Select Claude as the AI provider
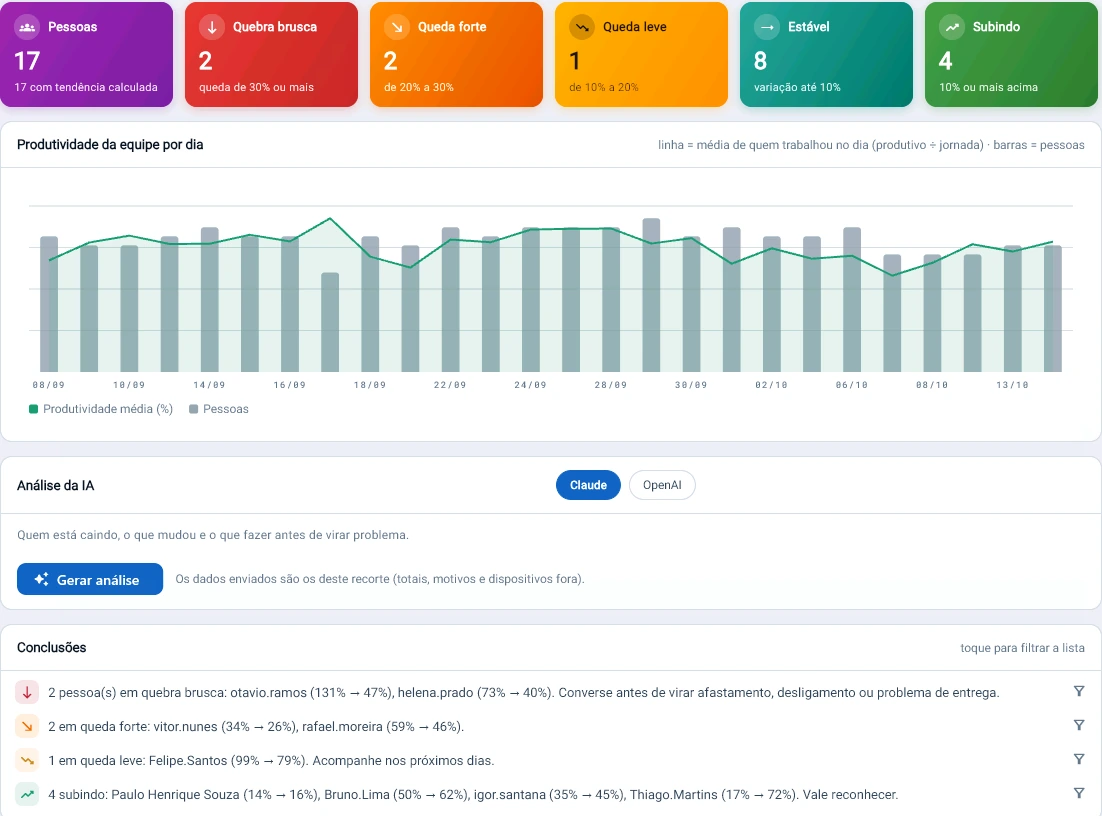 (x=588, y=485)
